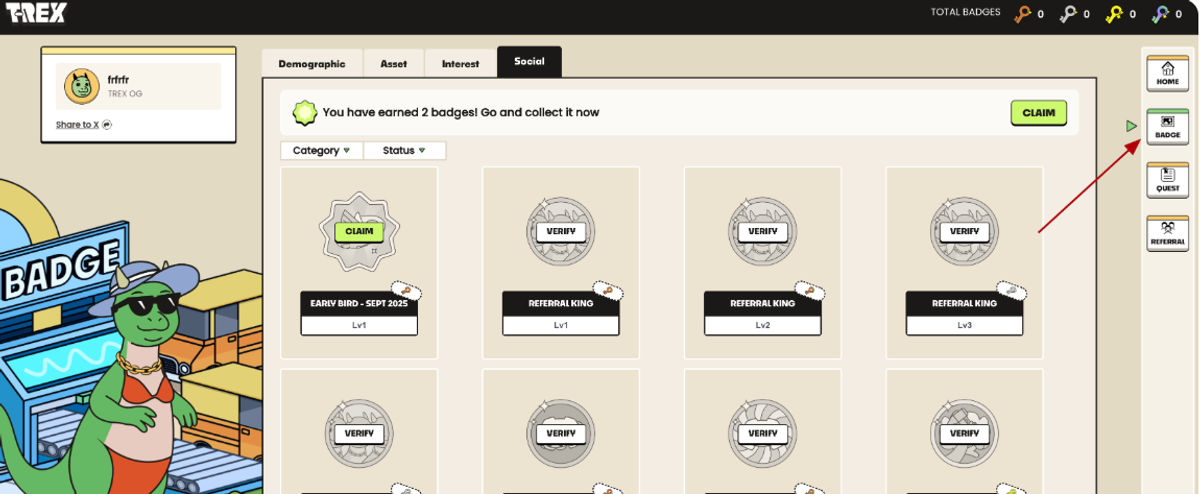Click the TREX logo in the header
Image resolution: width=1200 pixels, height=494 pixels.
click(35, 14)
